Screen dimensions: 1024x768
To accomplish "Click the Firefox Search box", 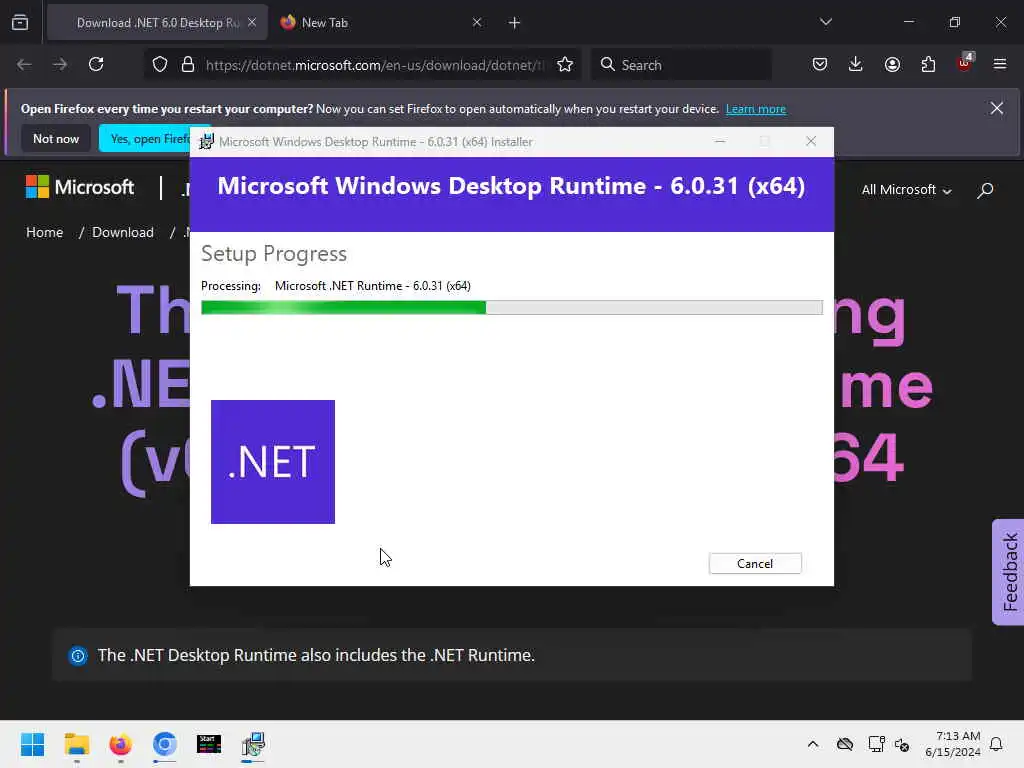I will click(x=681, y=65).
